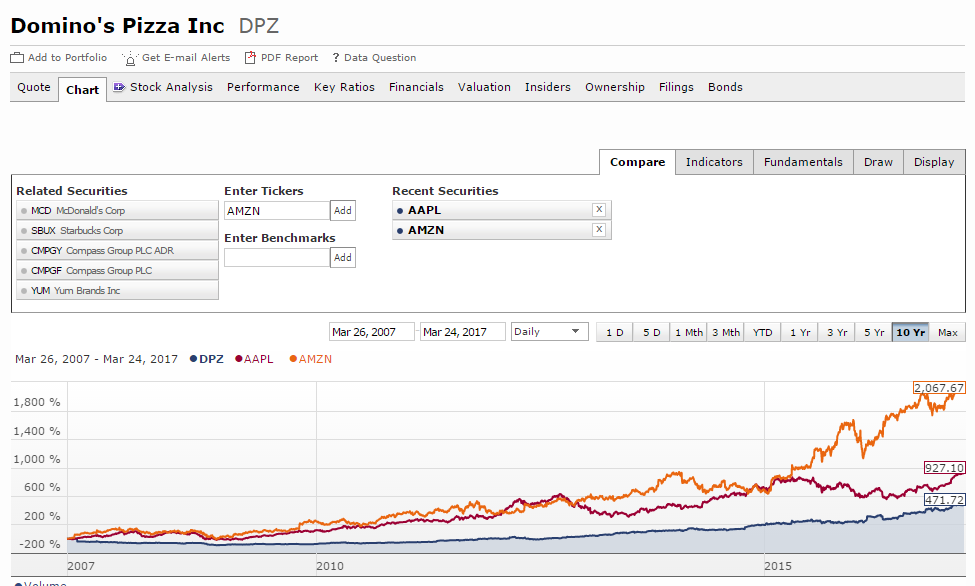The image size is (975, 586).
Task: Click the Add to Portfolio briefcase icon
Action: (17, 58)
